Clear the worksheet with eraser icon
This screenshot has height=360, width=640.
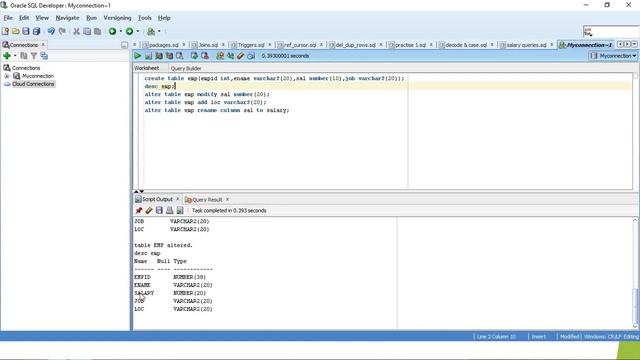coord(241,56)
